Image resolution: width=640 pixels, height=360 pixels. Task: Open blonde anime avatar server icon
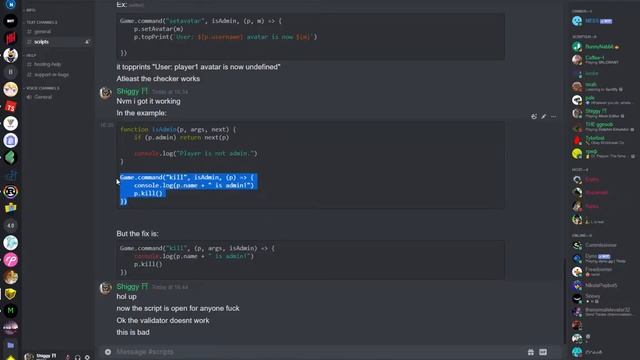(11, 89)
